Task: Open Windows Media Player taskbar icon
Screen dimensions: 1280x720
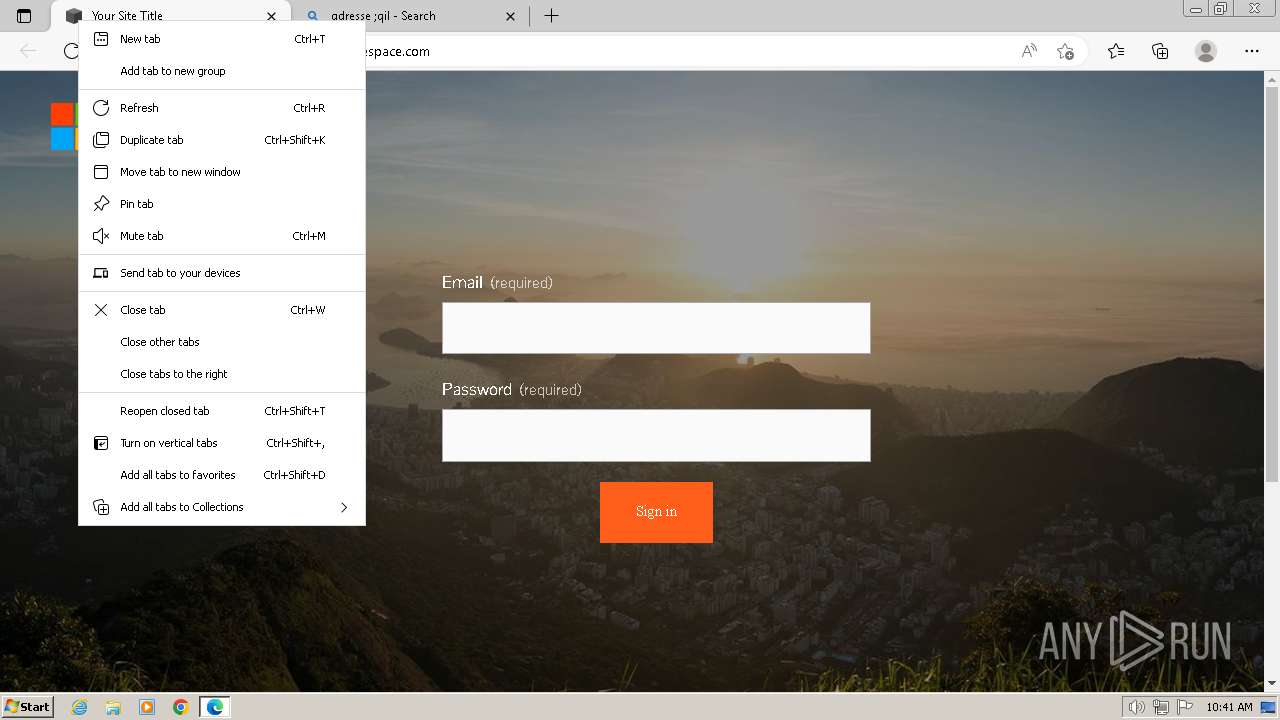Action: coord(147,707)
